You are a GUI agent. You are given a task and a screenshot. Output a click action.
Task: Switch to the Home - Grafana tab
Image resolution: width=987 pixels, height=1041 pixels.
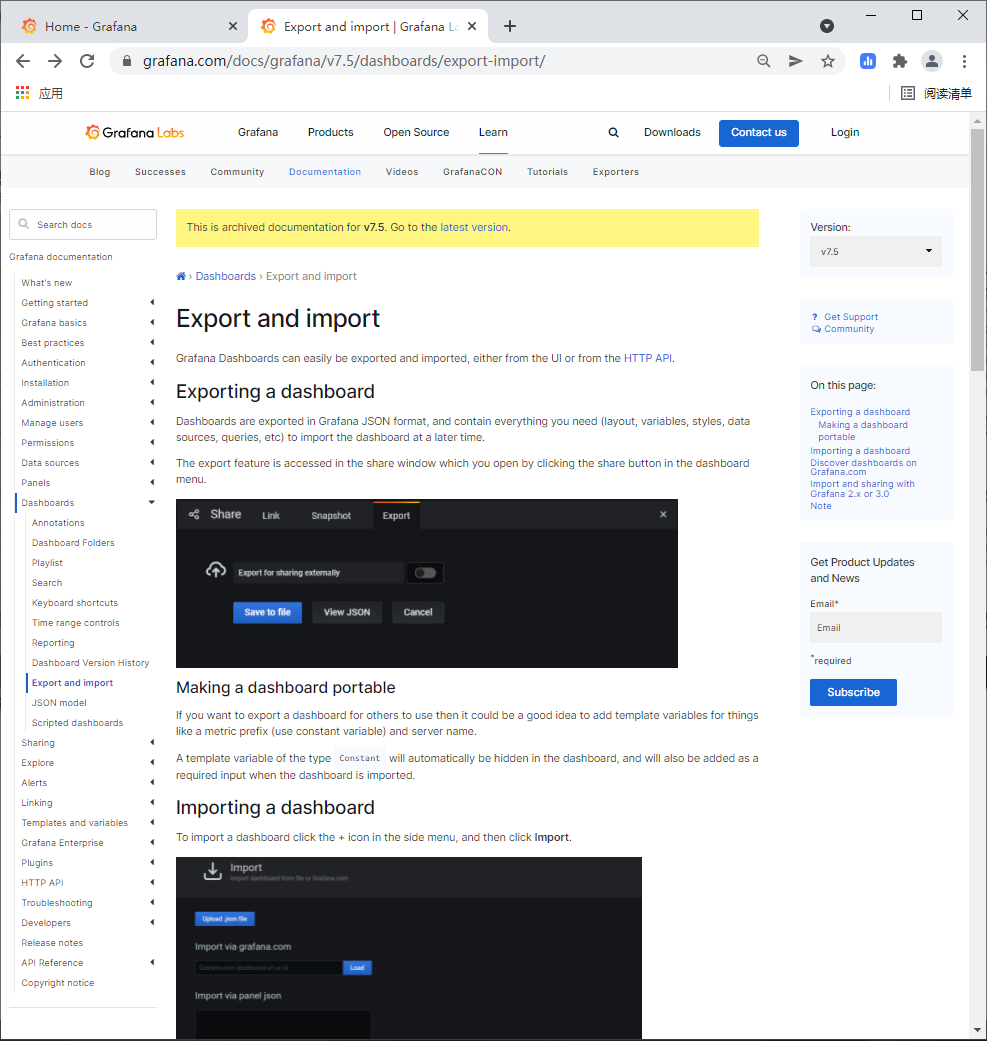click(x=126, y=26)
